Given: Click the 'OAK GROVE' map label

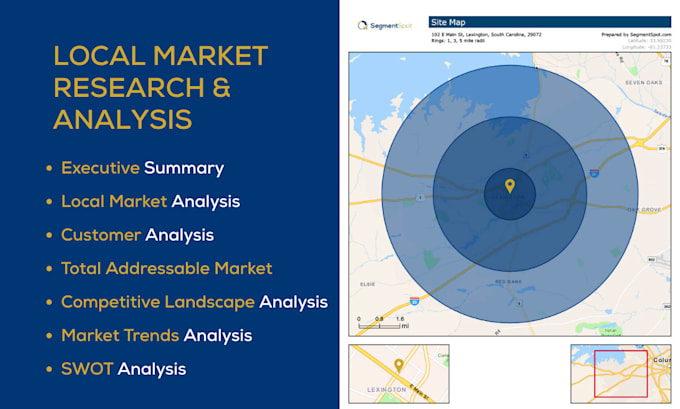Looking at the screenshot, I should [644, 209].
